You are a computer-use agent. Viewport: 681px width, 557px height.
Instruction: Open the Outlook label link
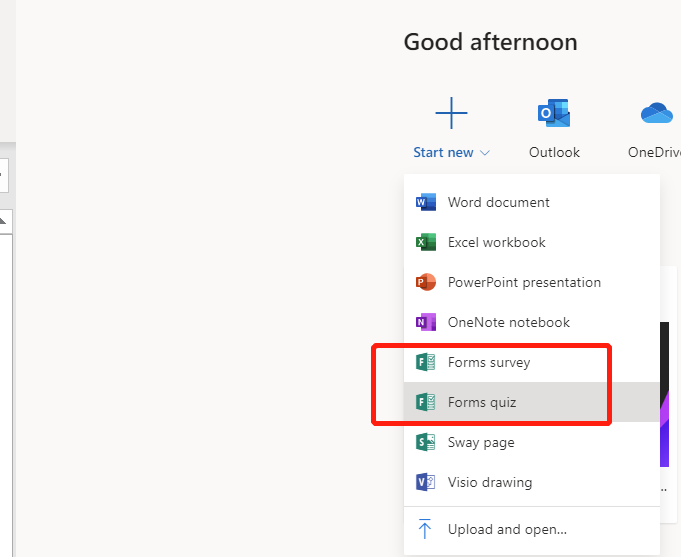click(554, 153)
